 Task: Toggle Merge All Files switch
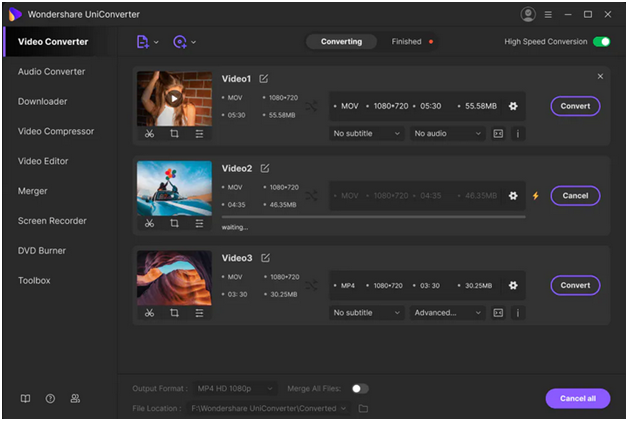360,389
